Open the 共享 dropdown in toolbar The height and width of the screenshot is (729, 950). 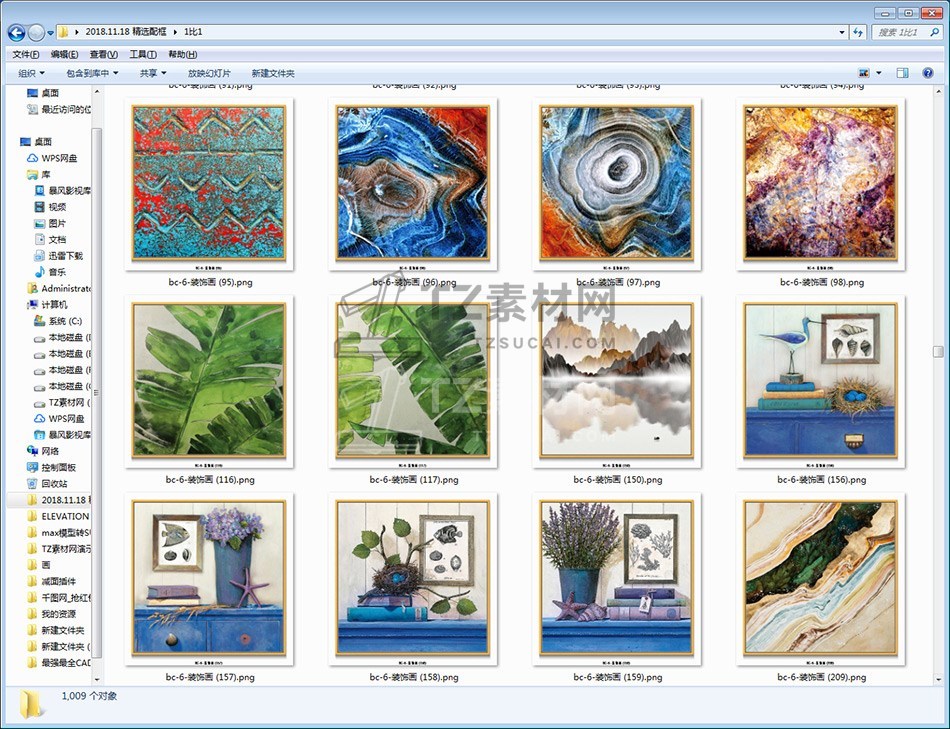(153, 73)
